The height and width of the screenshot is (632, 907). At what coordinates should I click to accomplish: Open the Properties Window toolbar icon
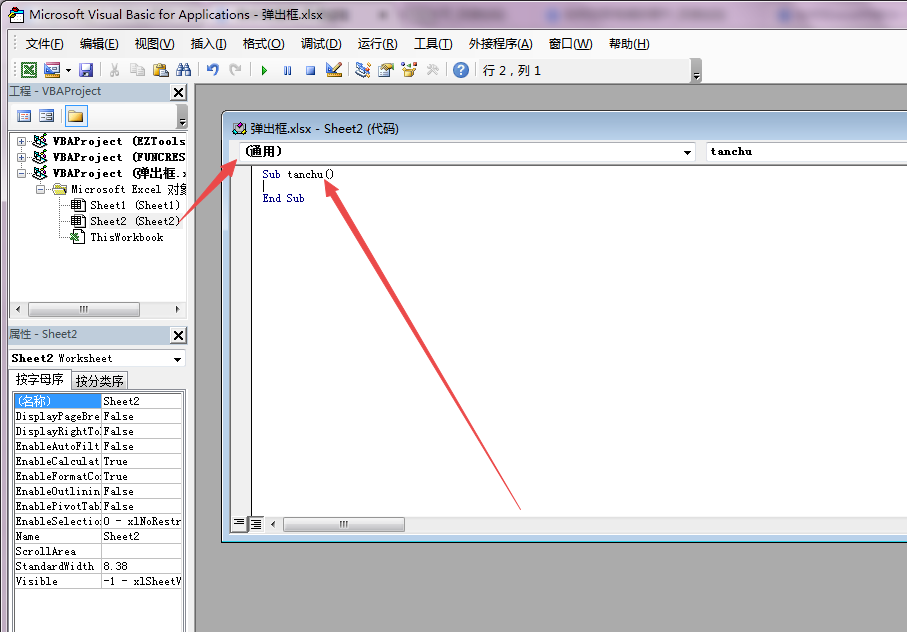coord(386,71)
